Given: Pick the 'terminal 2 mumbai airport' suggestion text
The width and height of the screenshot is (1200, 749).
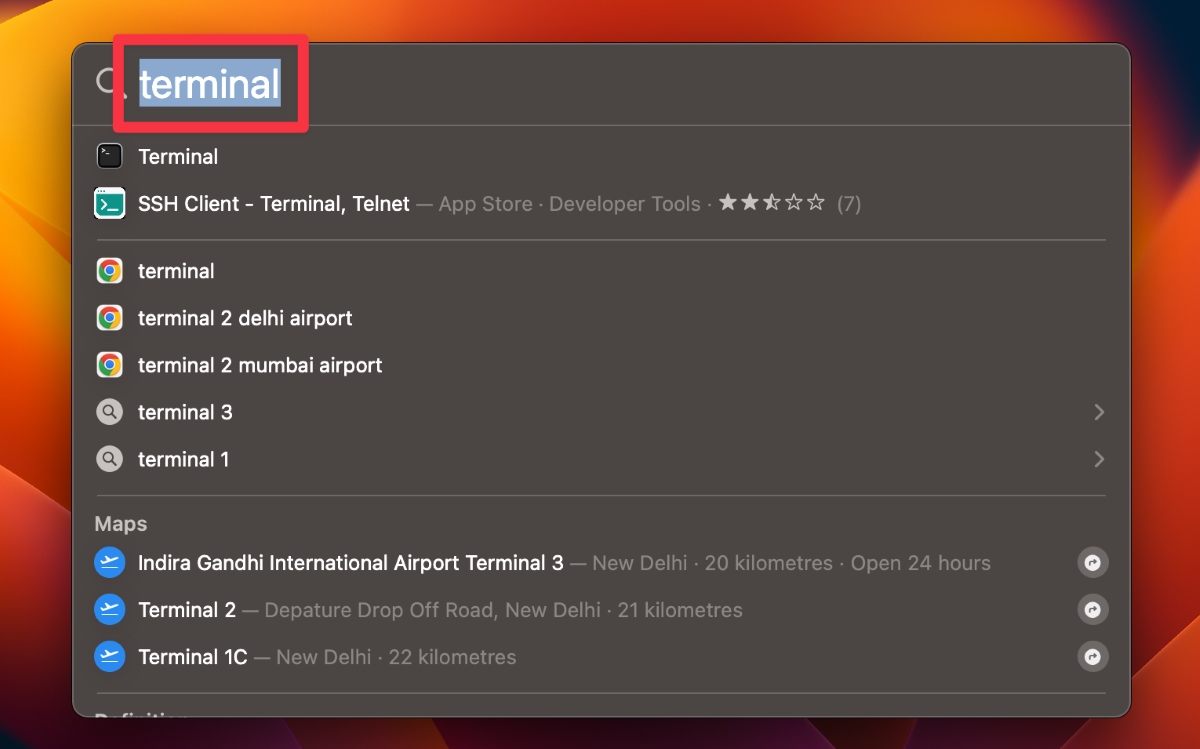Looking at the screenshot, I should point(260,365).
